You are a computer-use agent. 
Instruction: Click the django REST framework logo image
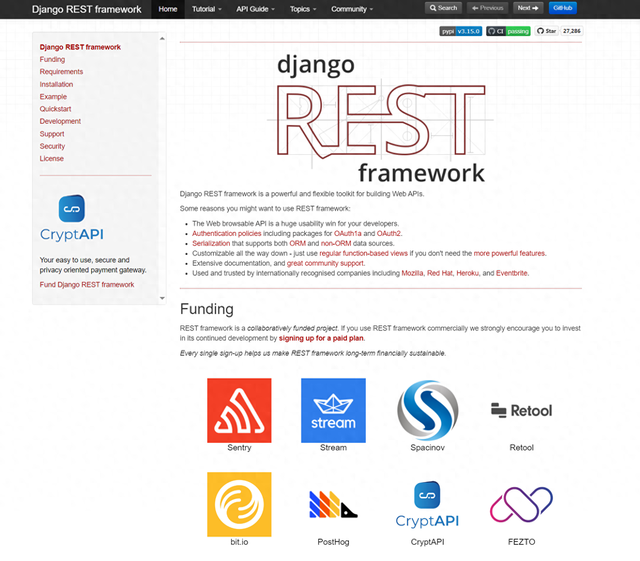coord(380,118)
